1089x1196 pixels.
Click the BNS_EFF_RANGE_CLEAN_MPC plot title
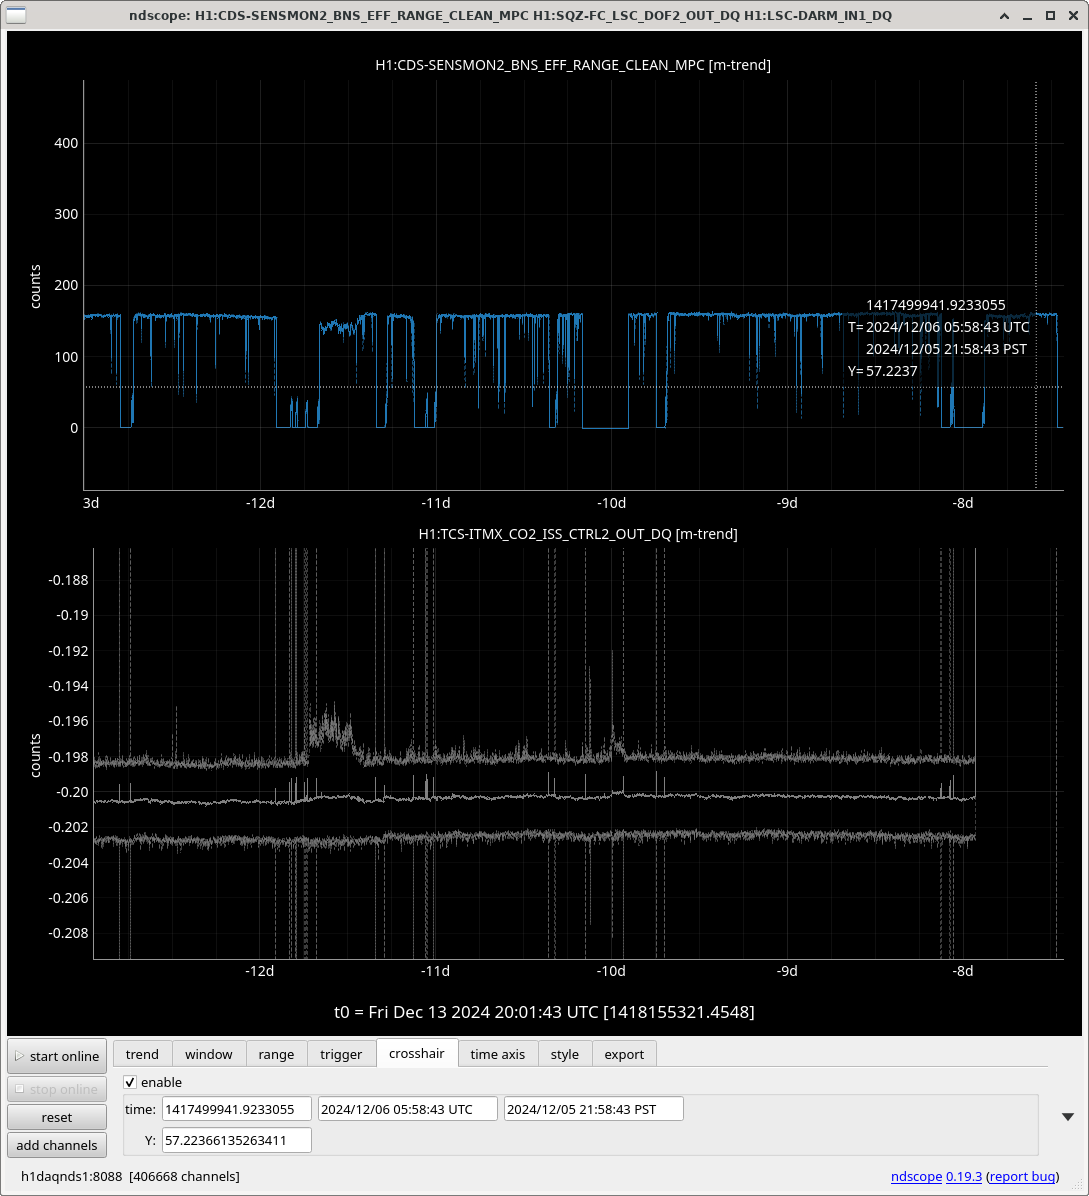coord(573,65)
